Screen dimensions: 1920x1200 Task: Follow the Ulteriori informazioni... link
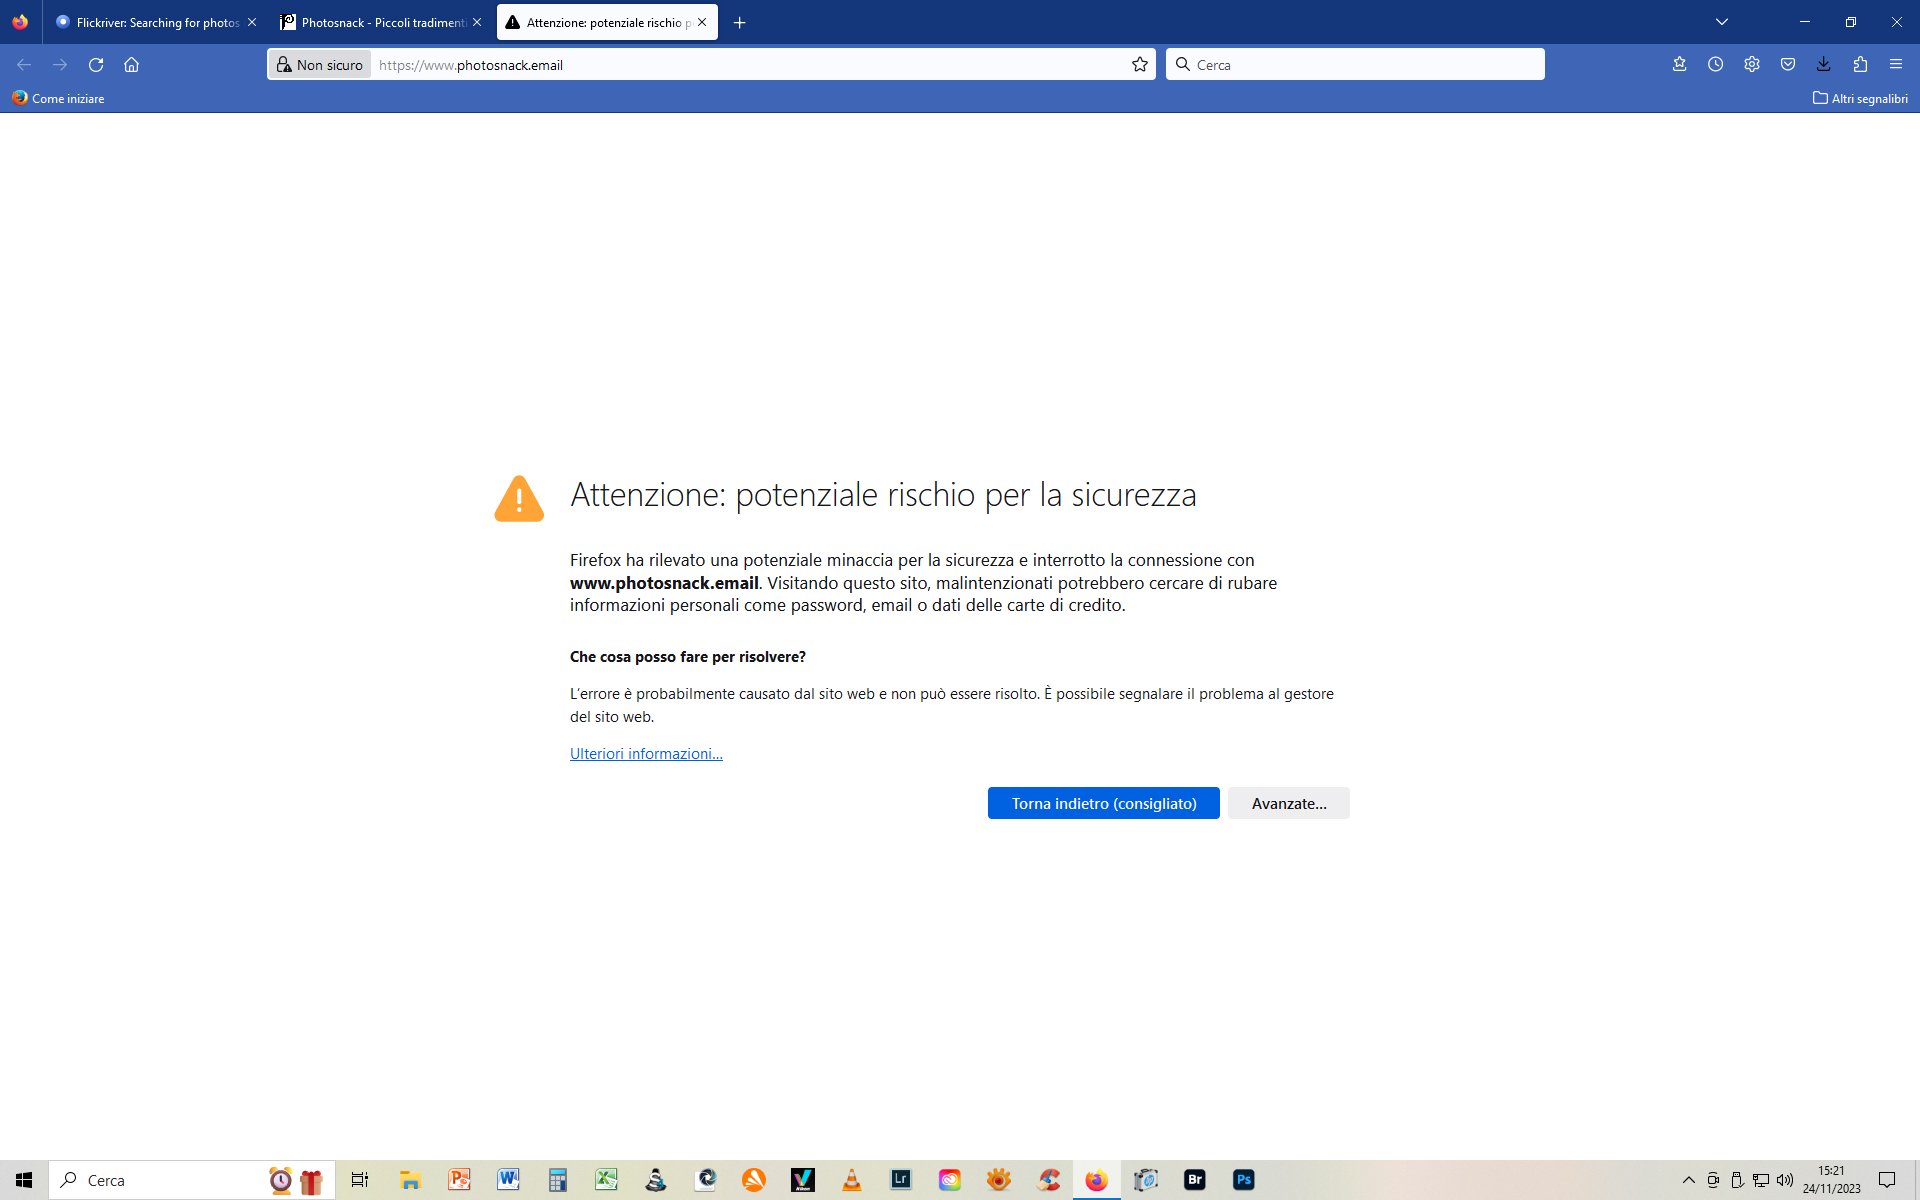point(646,753)
